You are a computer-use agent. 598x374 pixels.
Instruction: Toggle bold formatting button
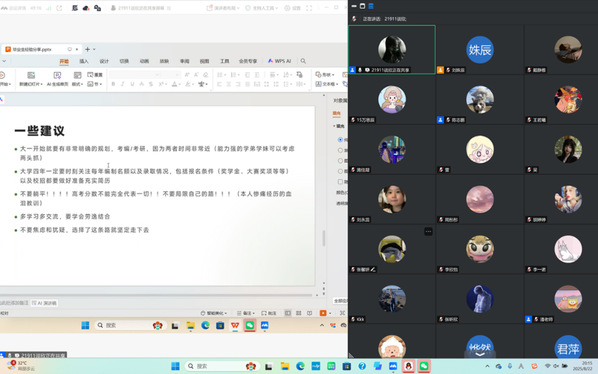113,84
